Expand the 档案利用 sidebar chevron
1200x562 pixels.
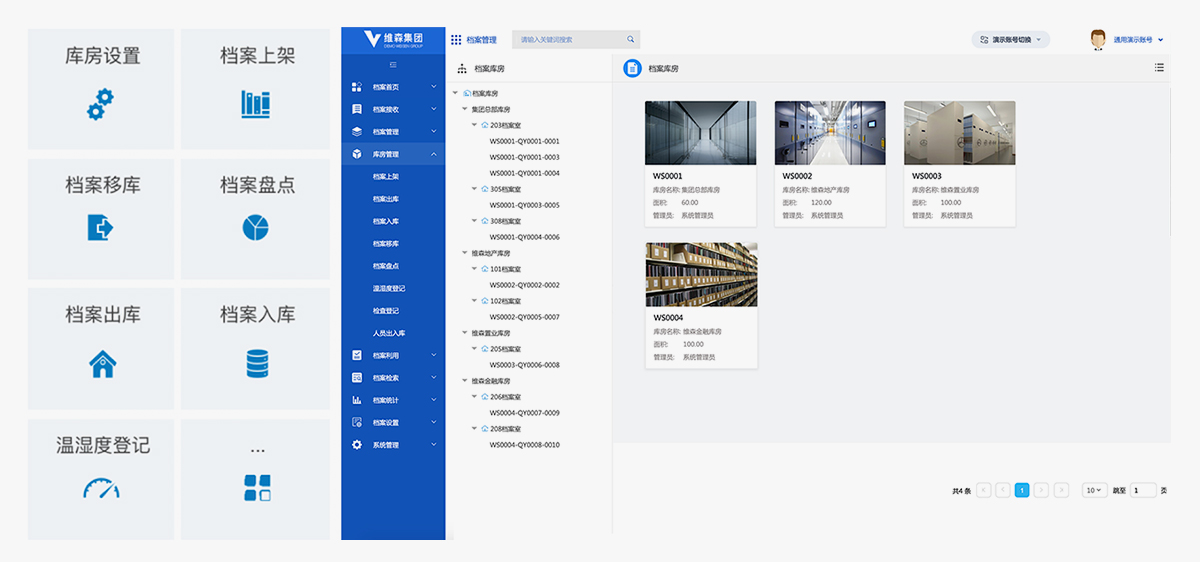[434, 355]
